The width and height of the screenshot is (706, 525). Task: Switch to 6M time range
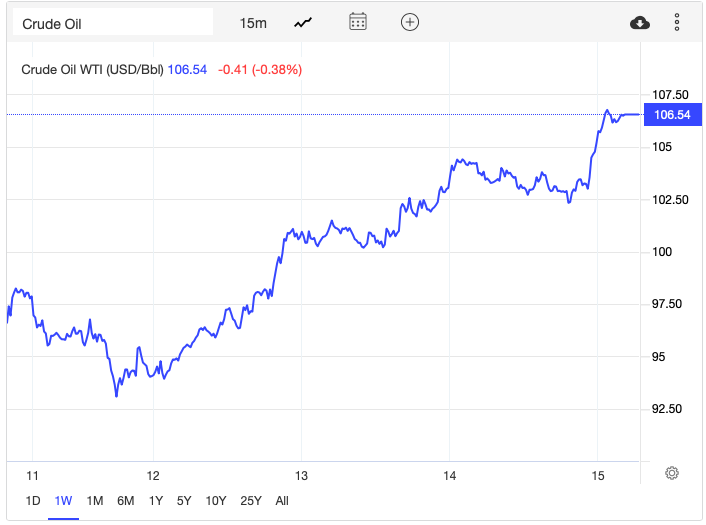[x=126, y=500]
